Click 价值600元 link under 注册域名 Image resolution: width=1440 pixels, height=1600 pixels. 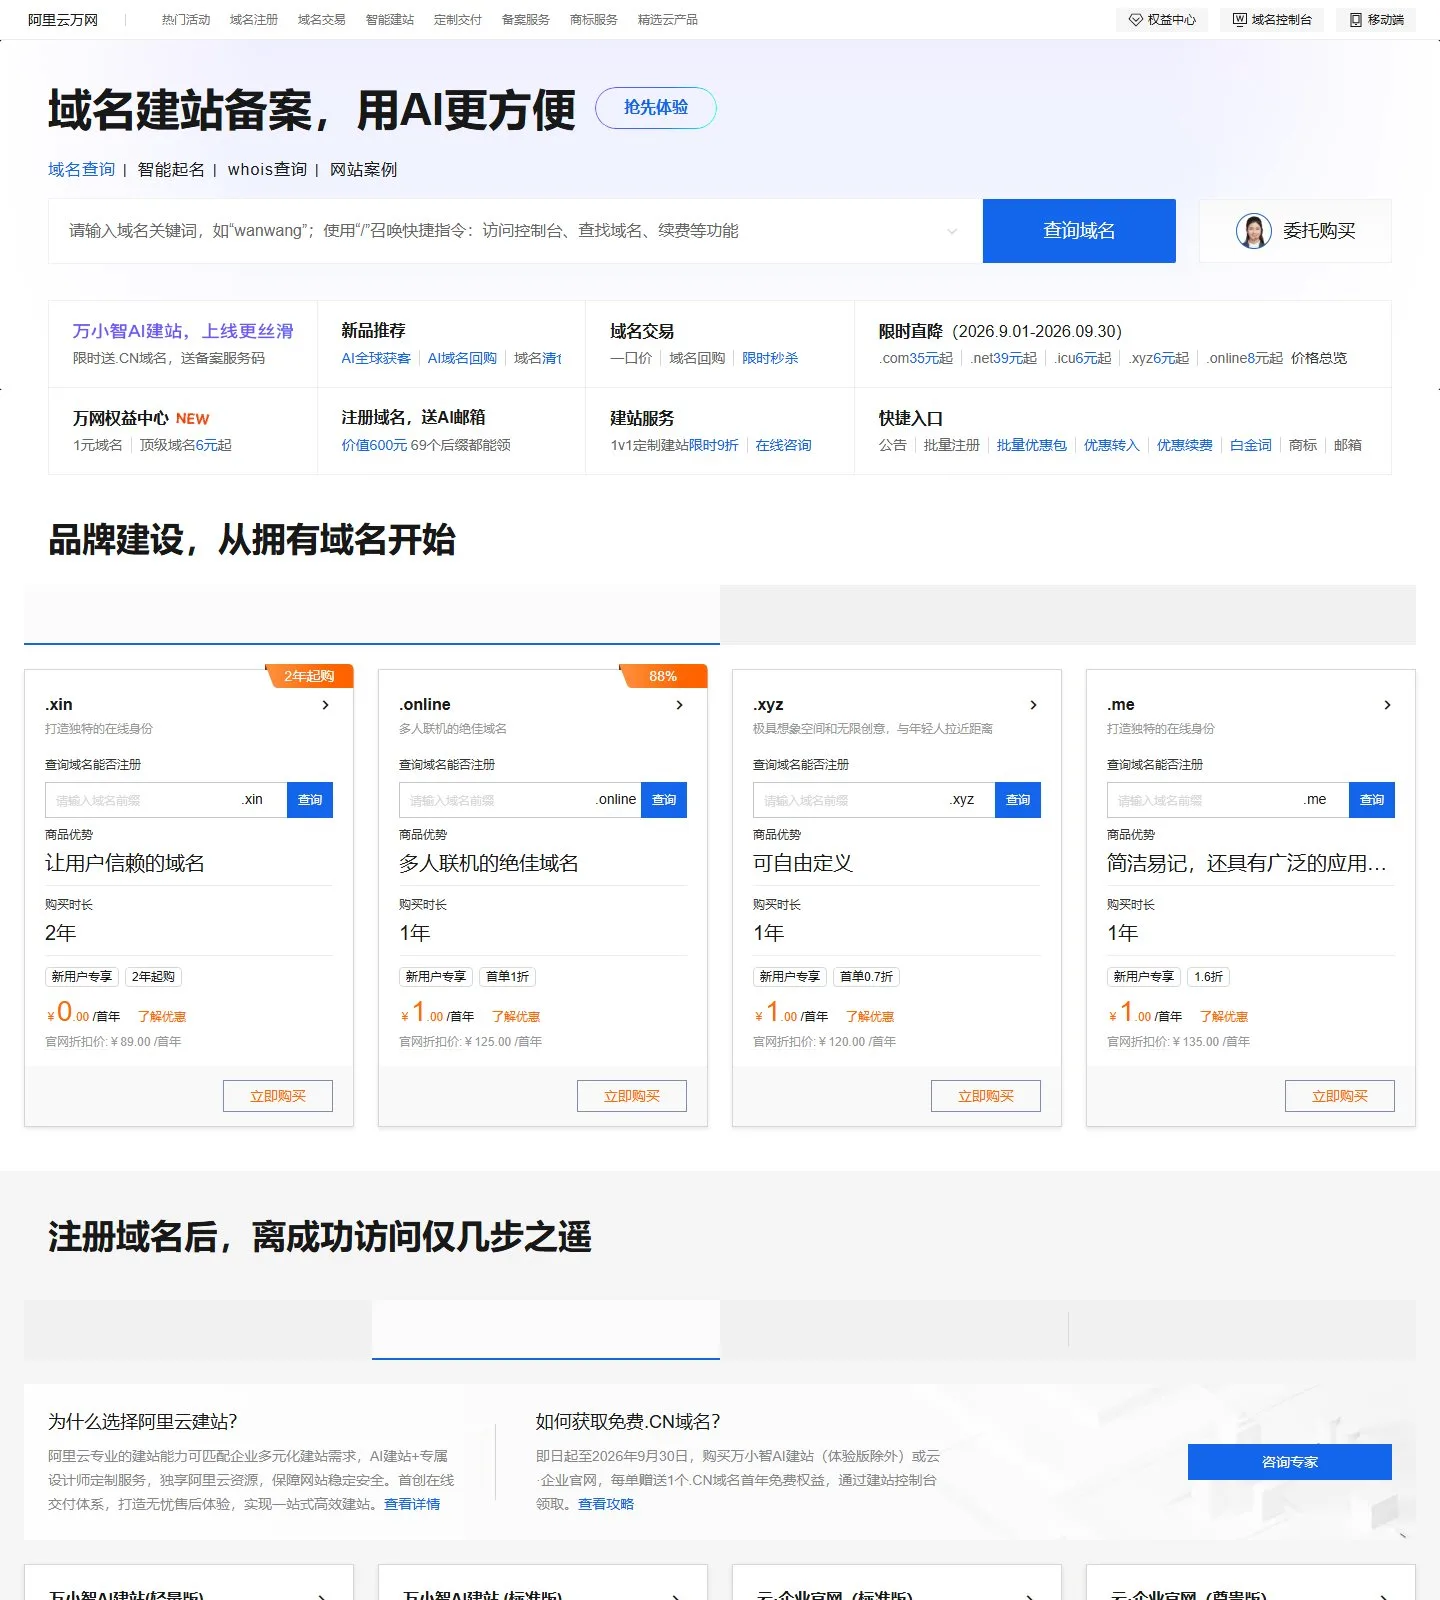pyautogui.click(x=374, y=445)
